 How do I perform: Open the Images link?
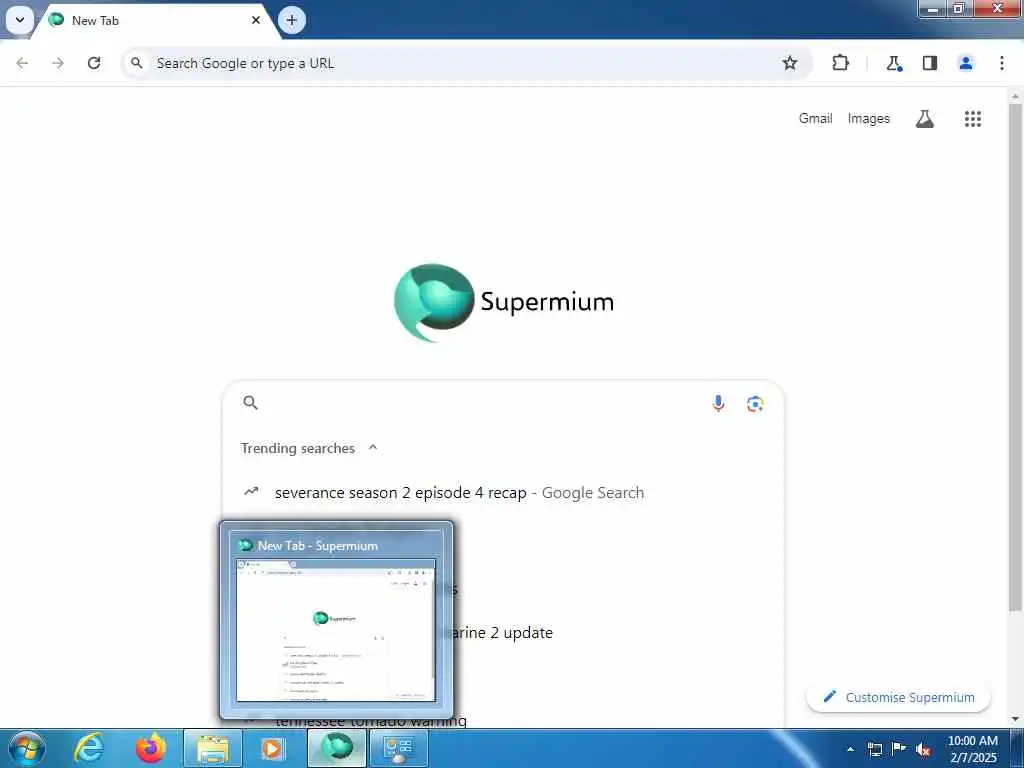(869, 118)
